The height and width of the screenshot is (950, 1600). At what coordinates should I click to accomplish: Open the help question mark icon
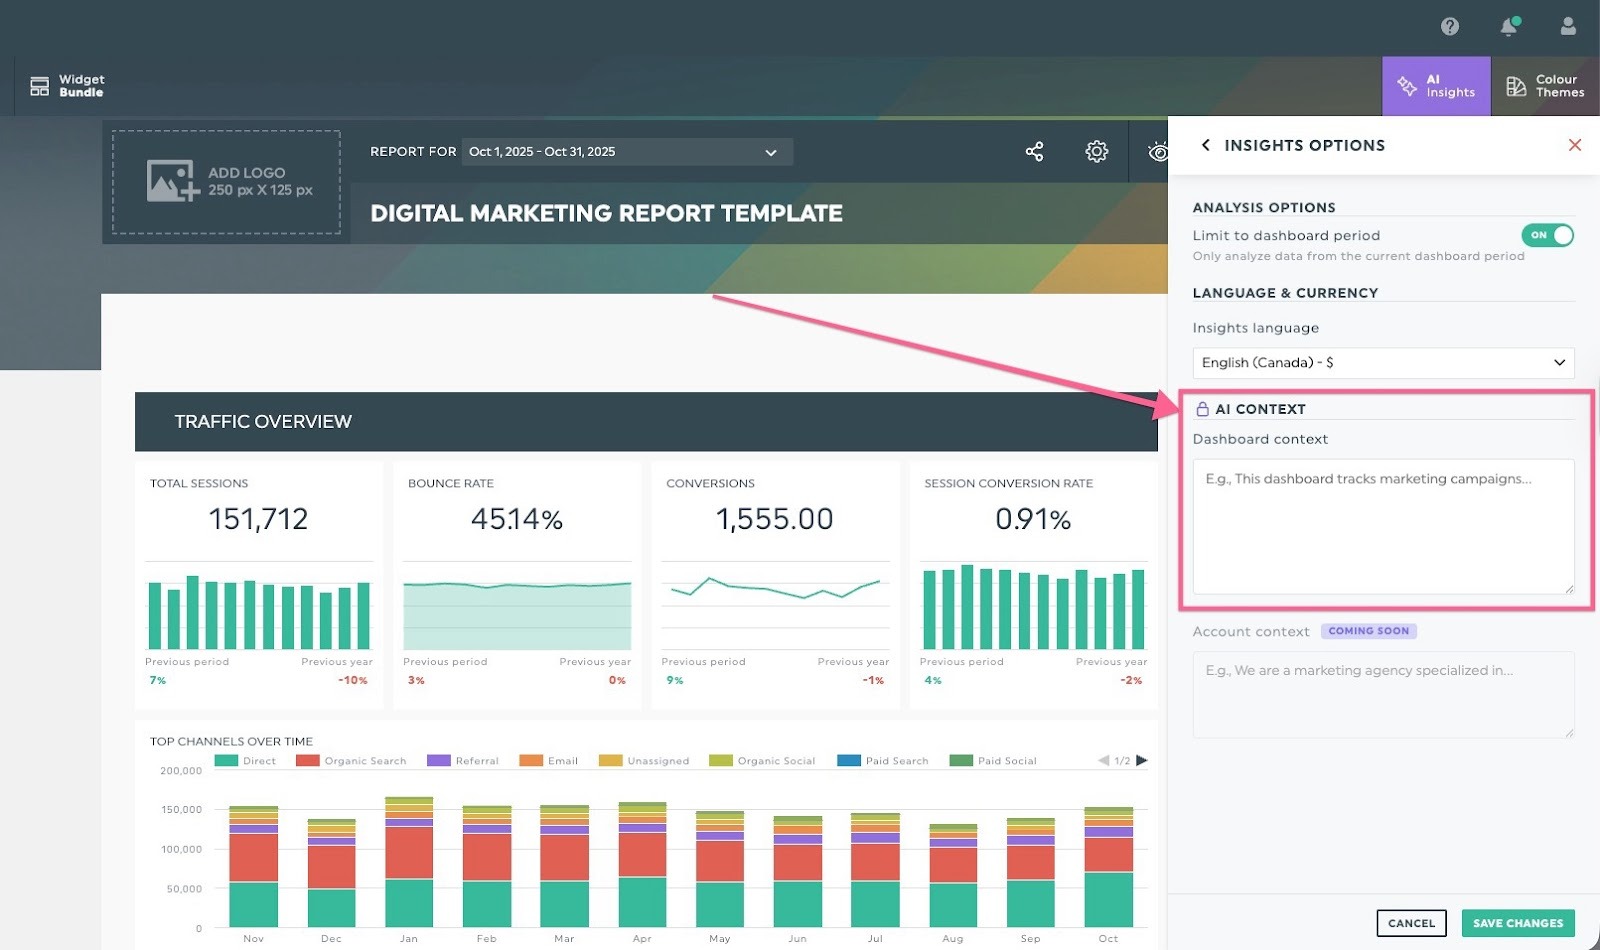tap(1450, 27)
